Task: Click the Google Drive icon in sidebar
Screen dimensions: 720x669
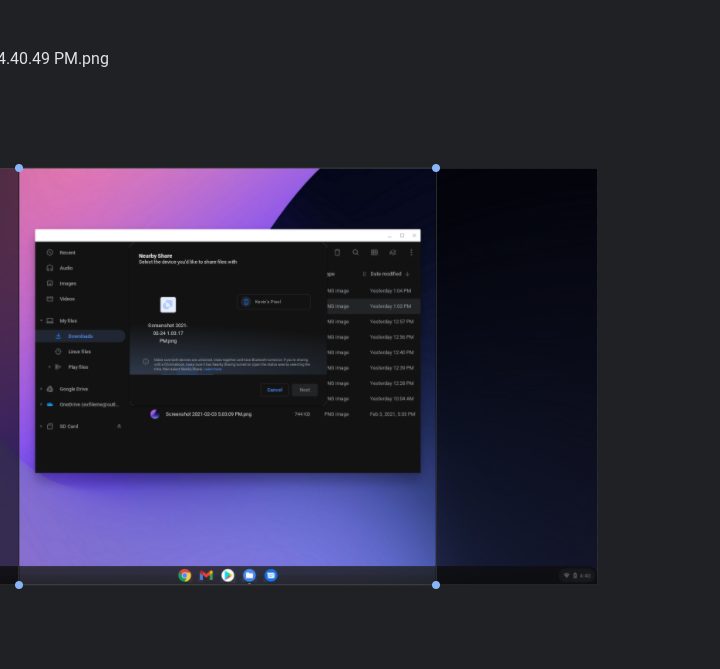Action: tap(50, 389)
